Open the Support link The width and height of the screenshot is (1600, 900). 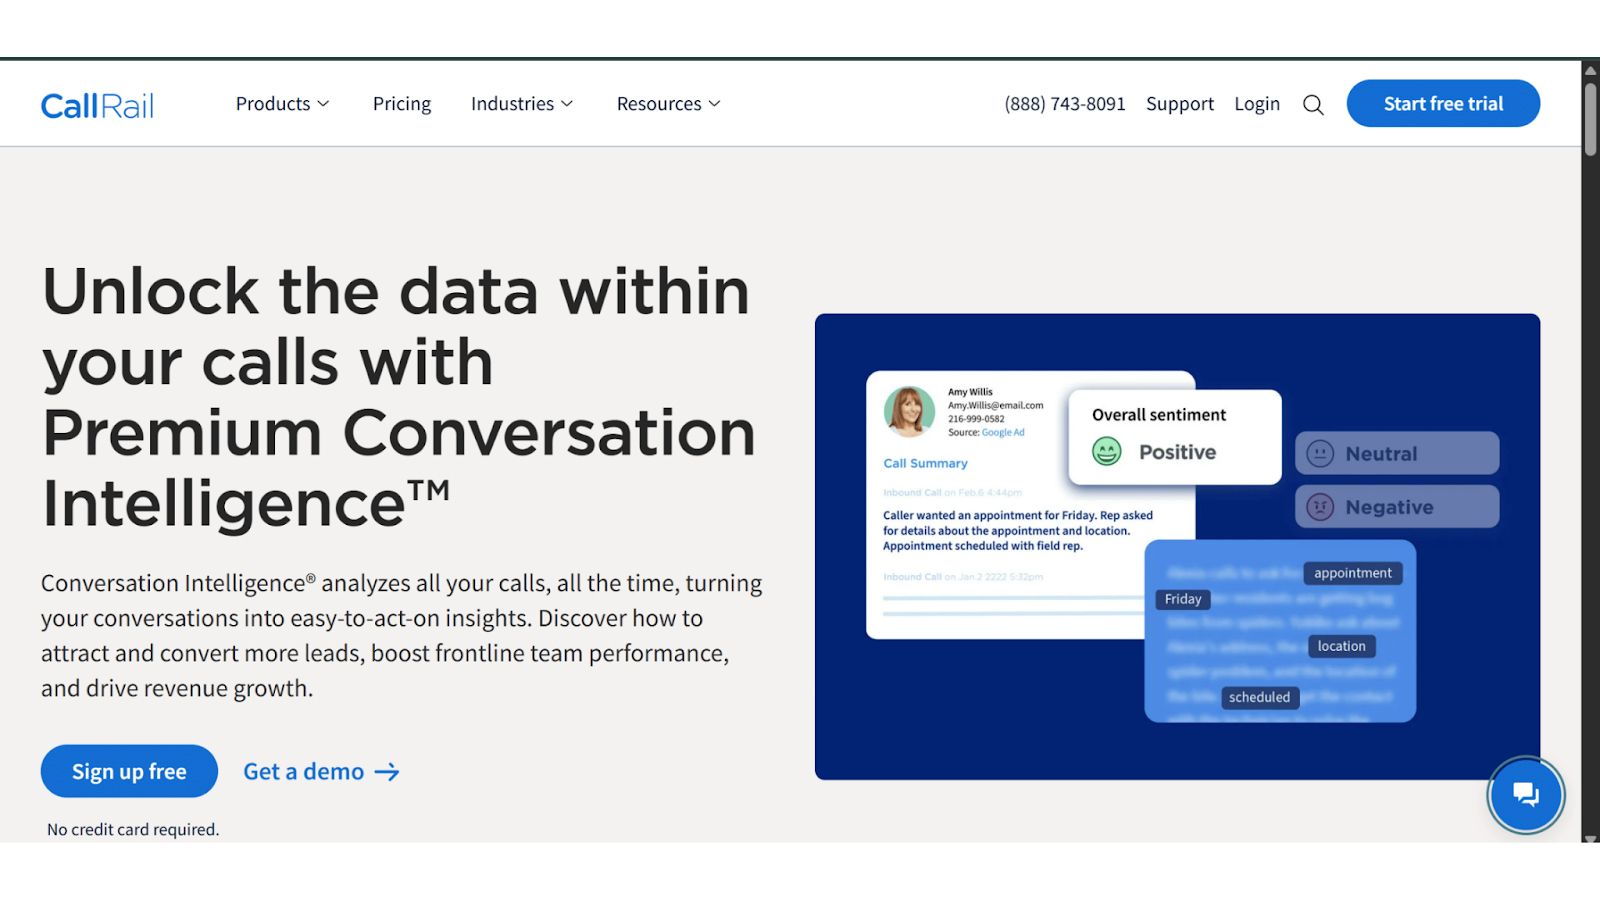[x=1180, y=104]
